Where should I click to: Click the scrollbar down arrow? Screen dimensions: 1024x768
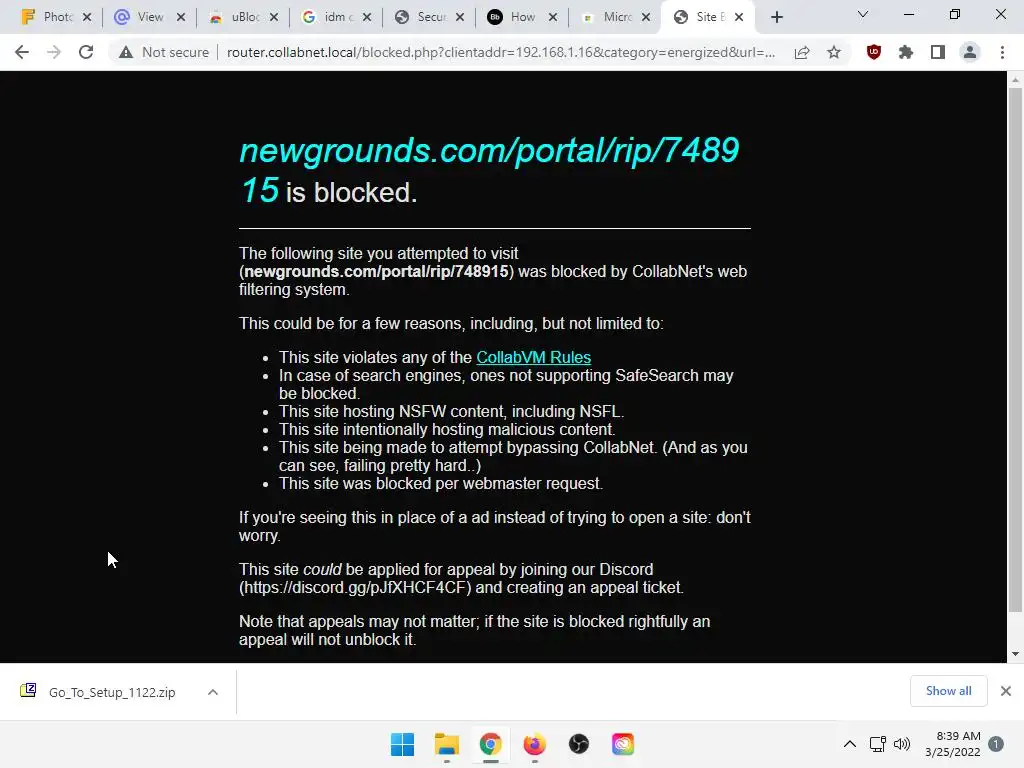pyautogui.click(x=1015, y=654)
